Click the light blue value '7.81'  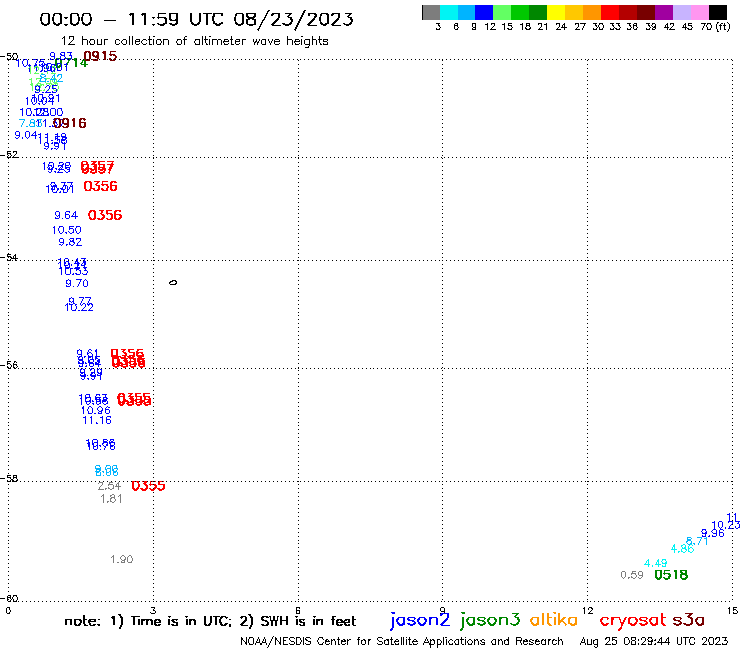30,123
